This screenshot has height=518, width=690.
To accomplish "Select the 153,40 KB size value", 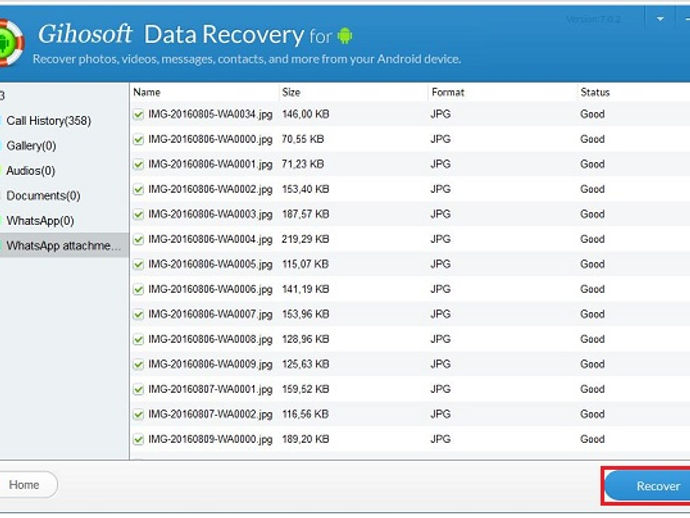I will pyautogui.click(x=305, y=190).
